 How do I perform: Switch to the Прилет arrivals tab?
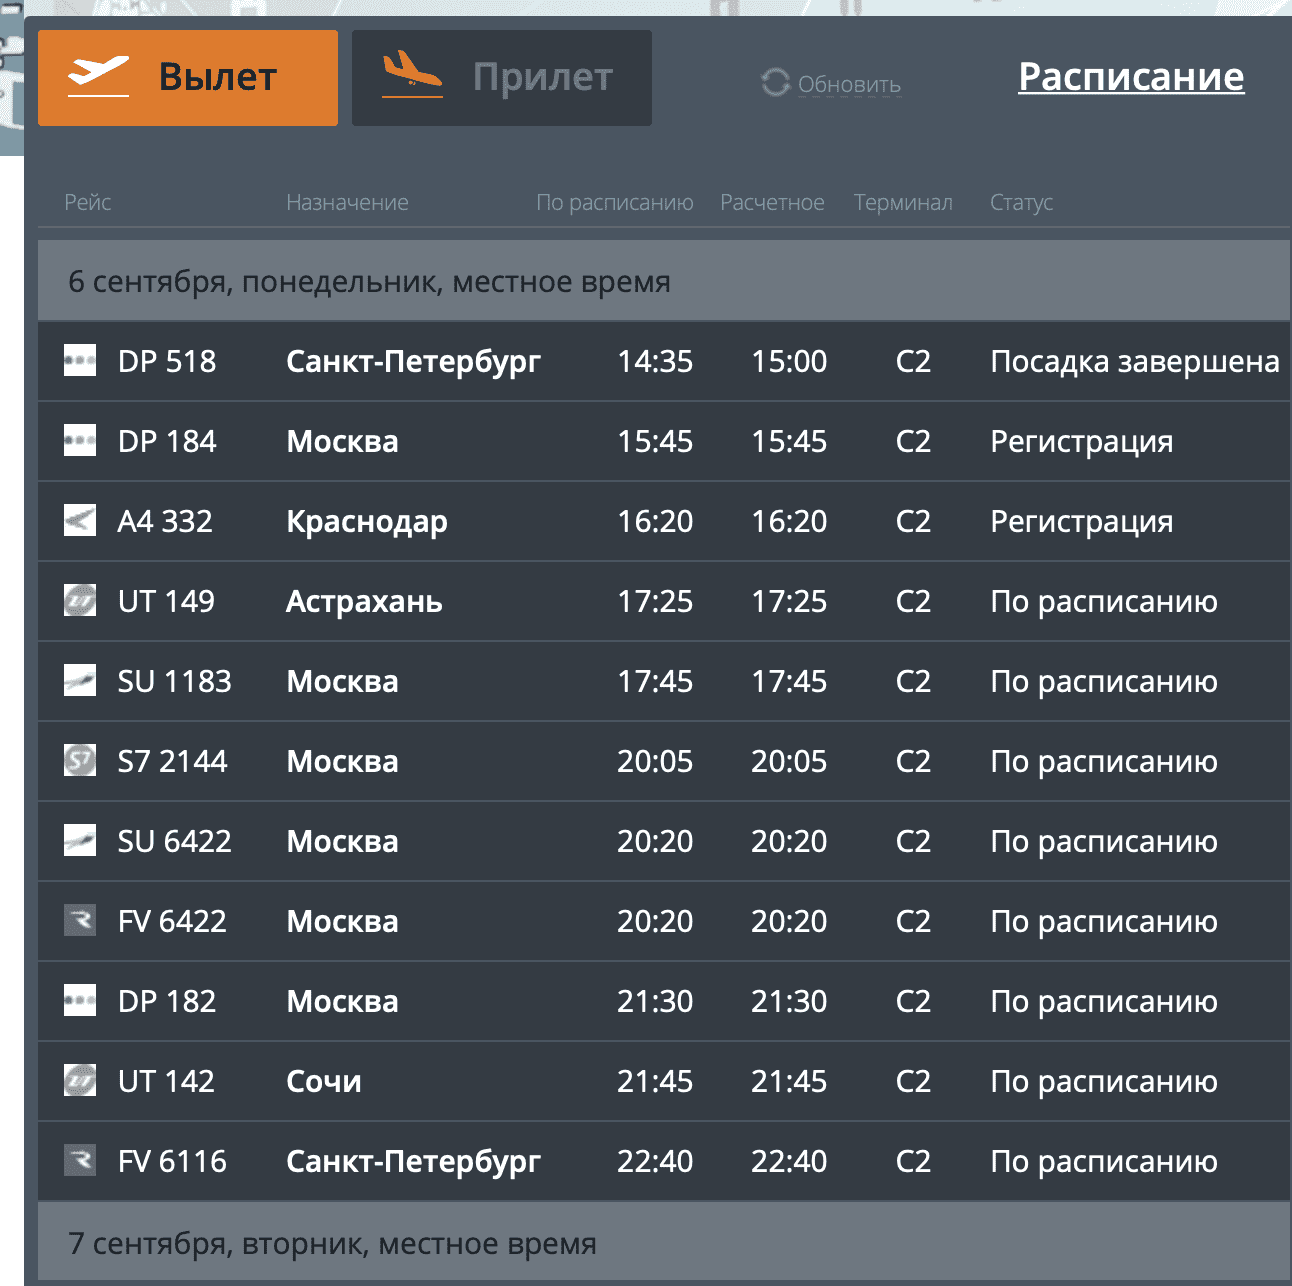(502, 78)
